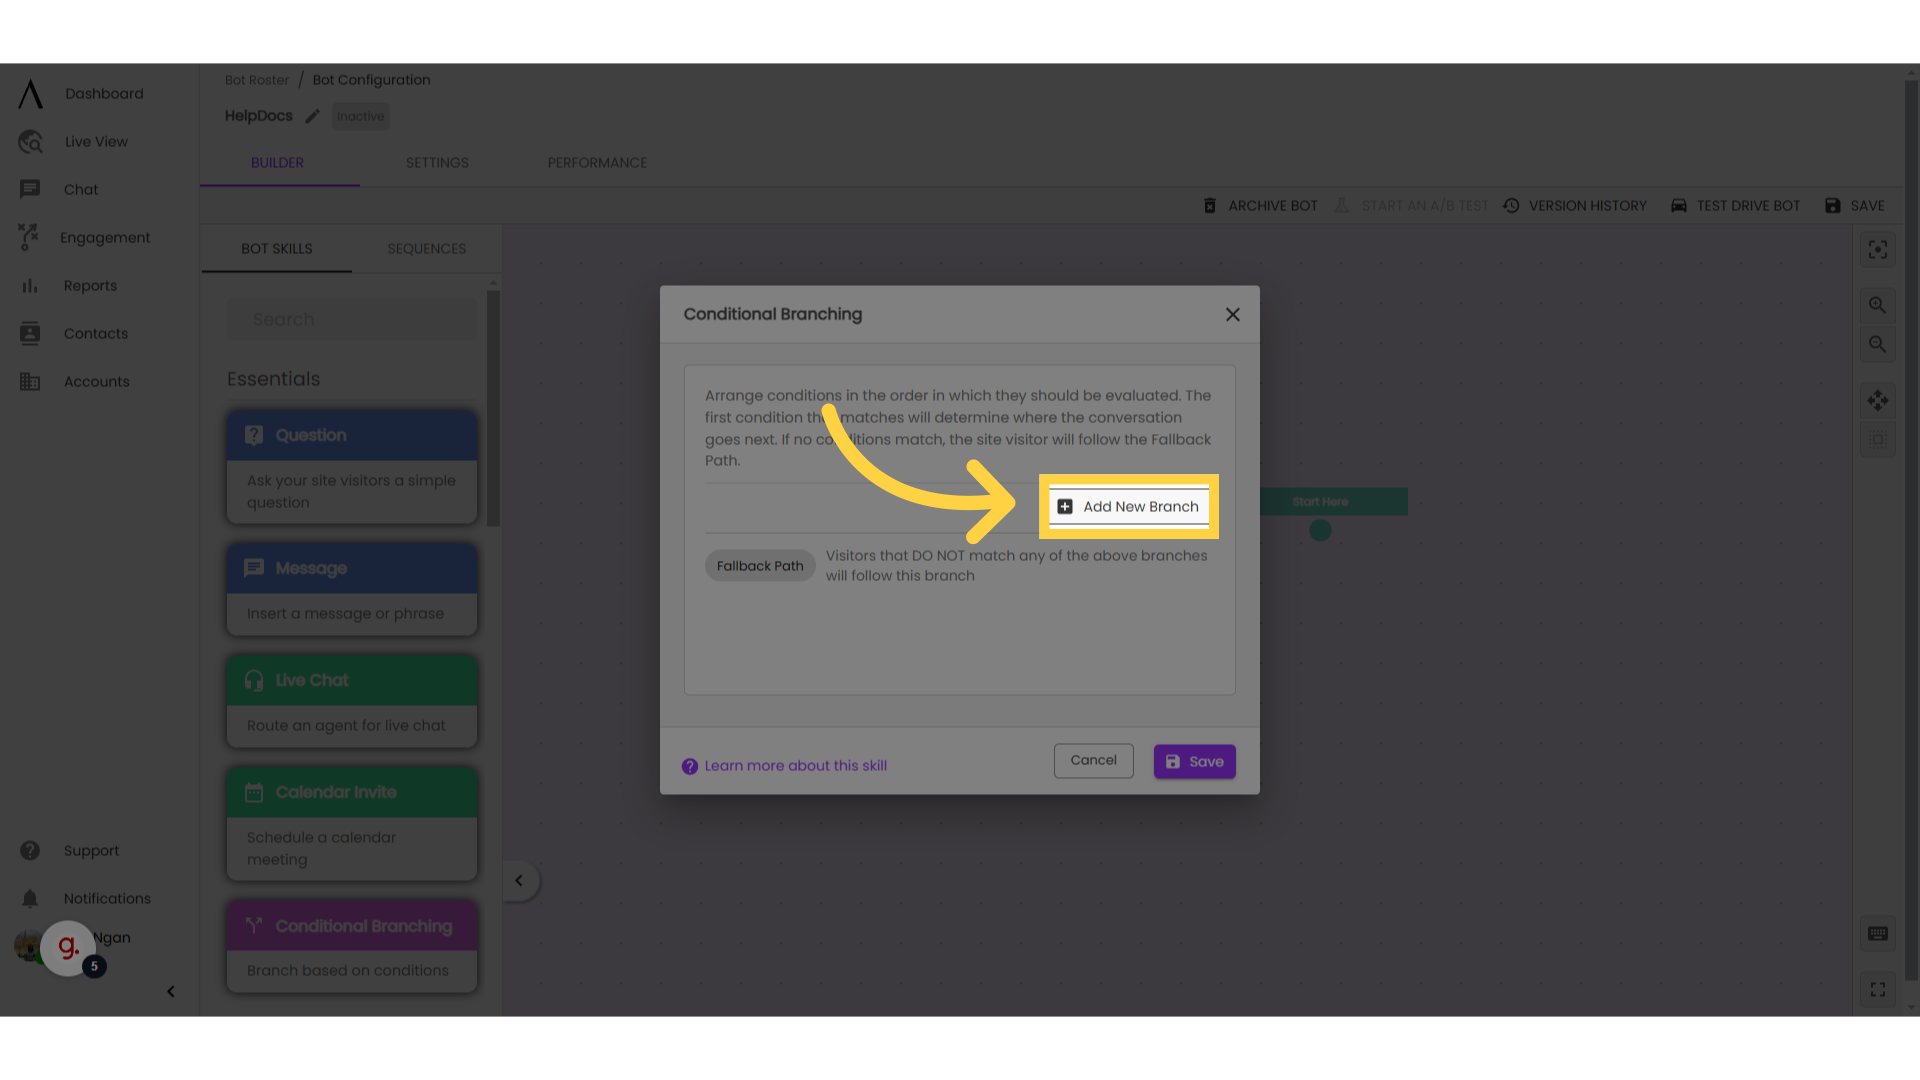Switch to the BOT SKILLS tab

[277, 248]
